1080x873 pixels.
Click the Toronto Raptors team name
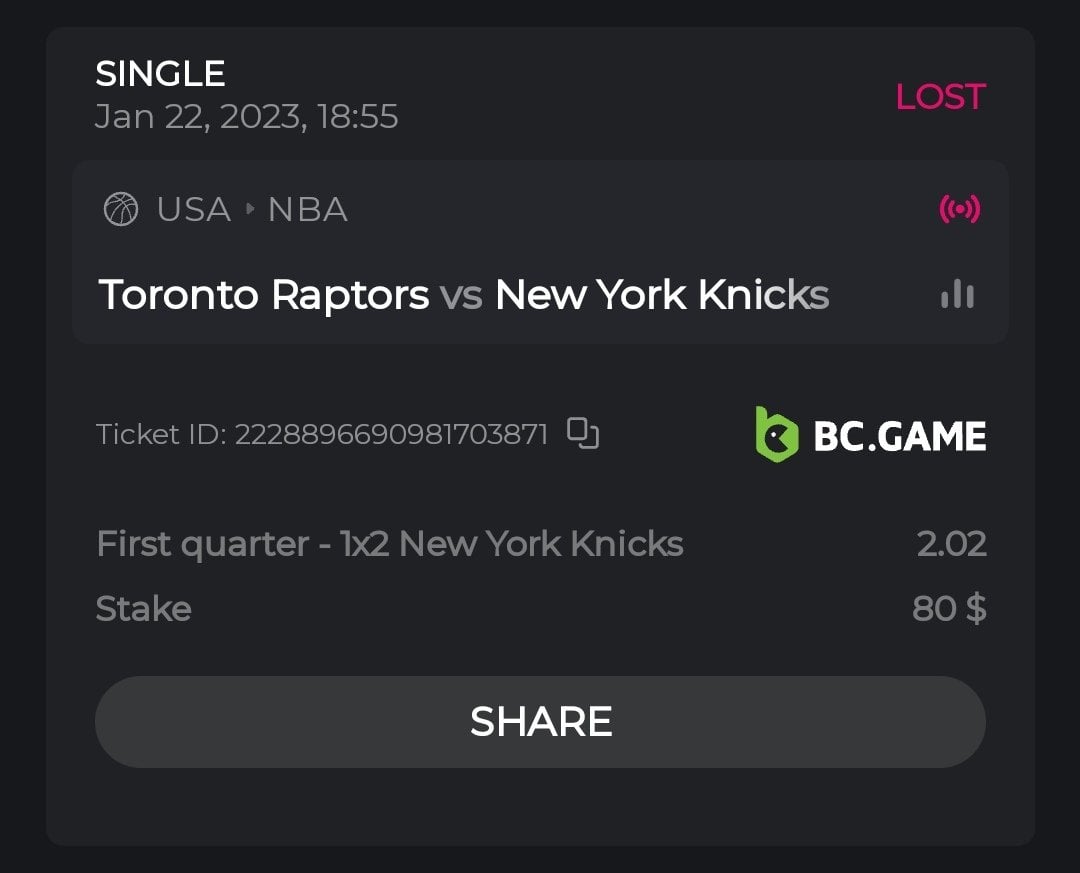264,295
